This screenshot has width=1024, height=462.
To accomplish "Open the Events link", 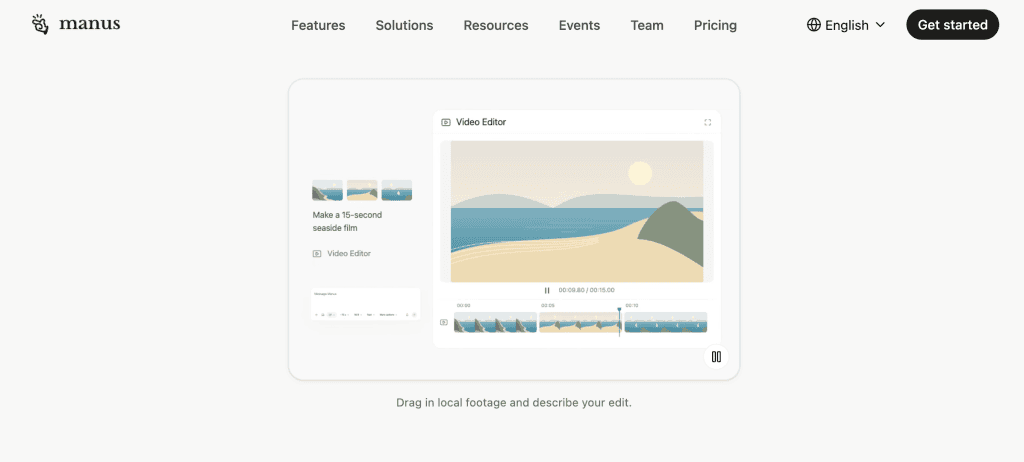I will [579, 25].
